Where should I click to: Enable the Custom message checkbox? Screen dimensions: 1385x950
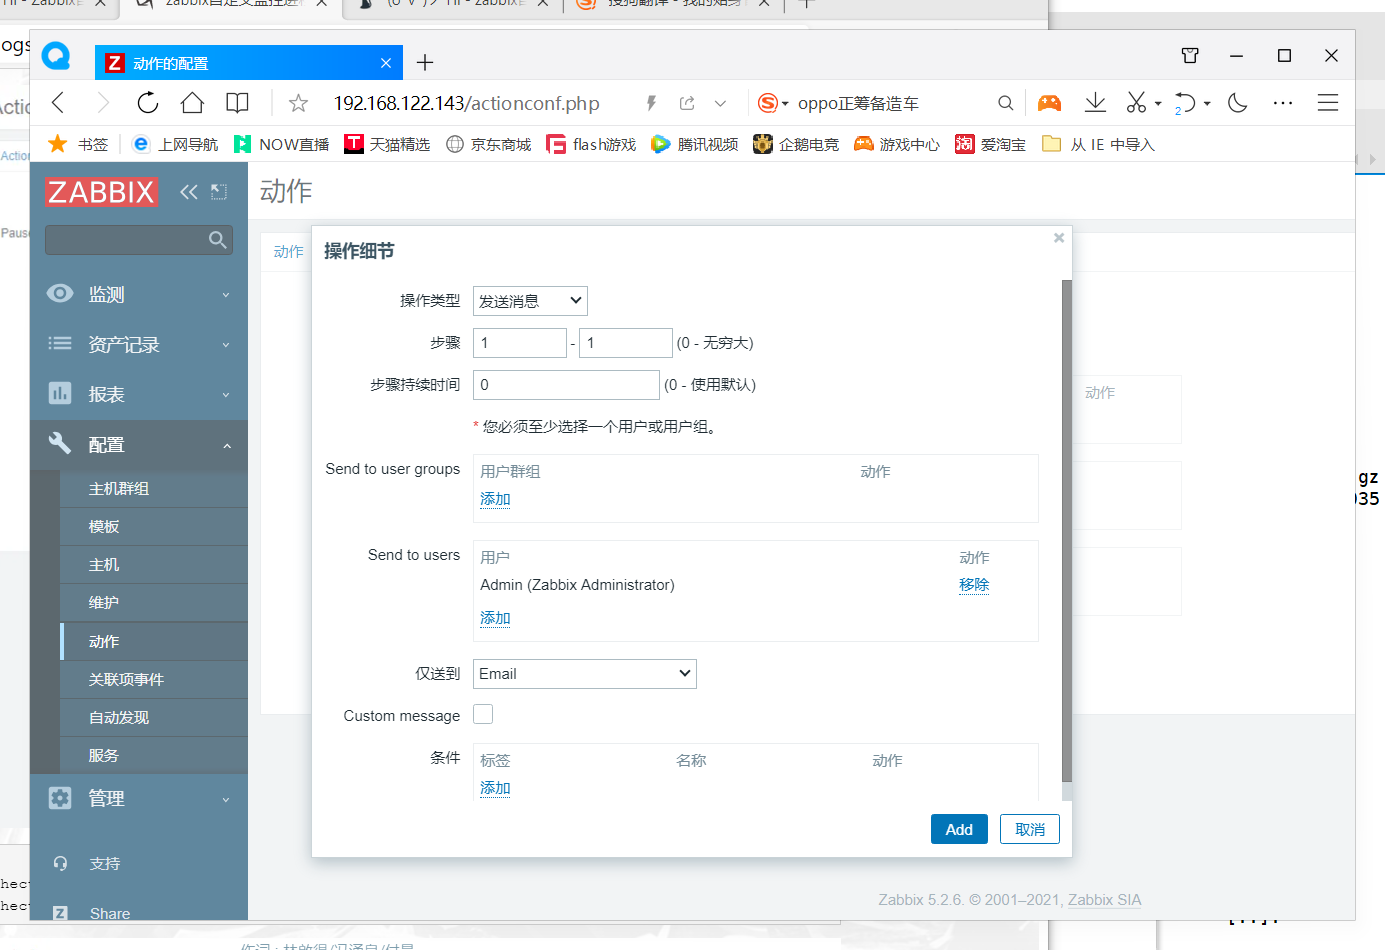click(483, 714)
